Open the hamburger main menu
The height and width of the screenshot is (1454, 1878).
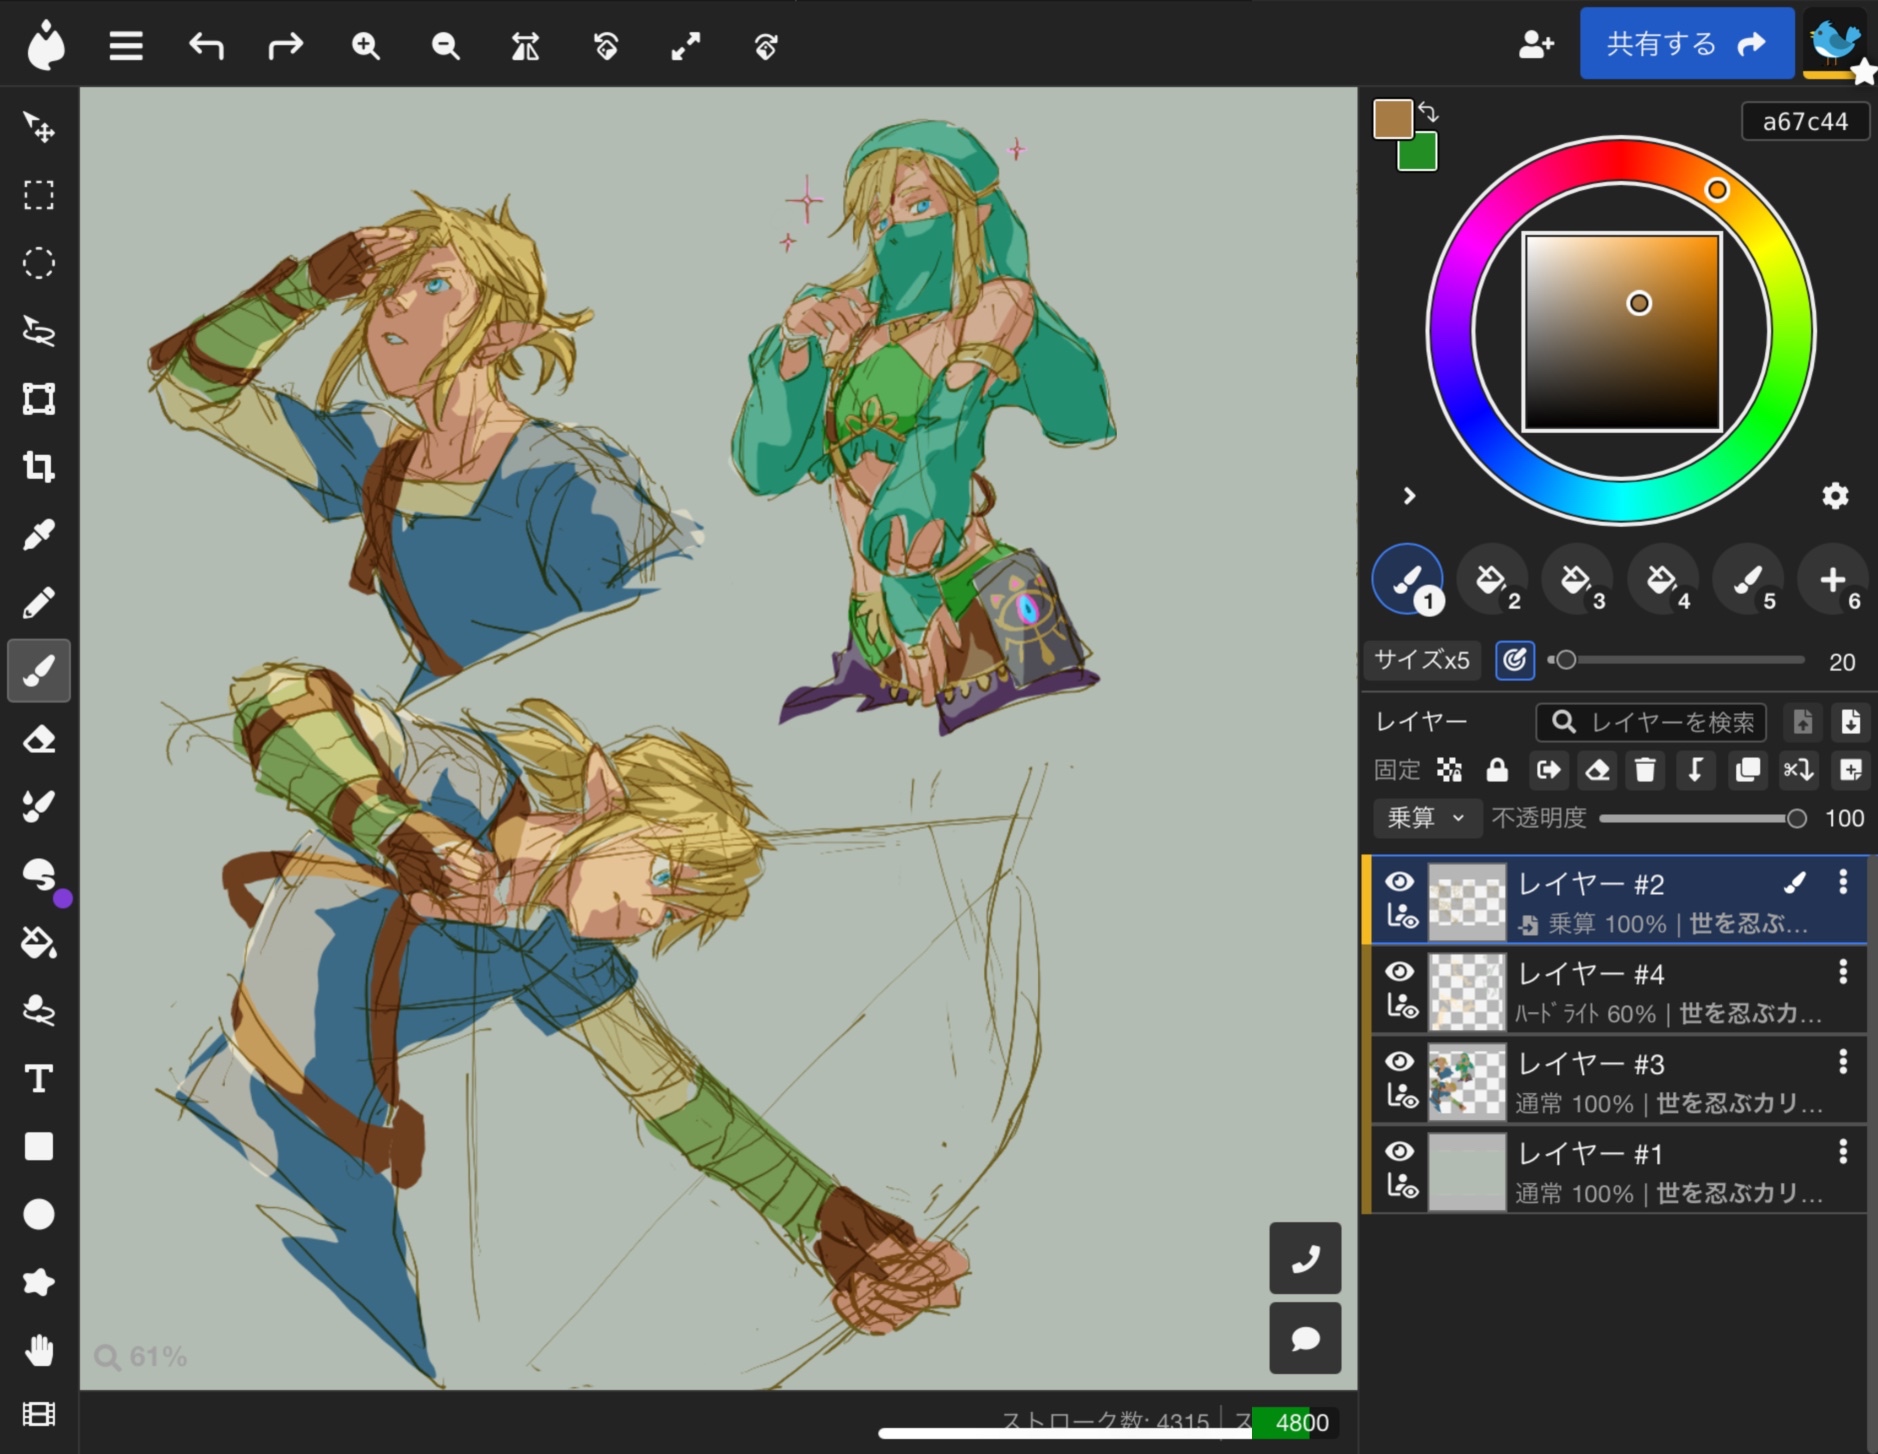(126, 46)
